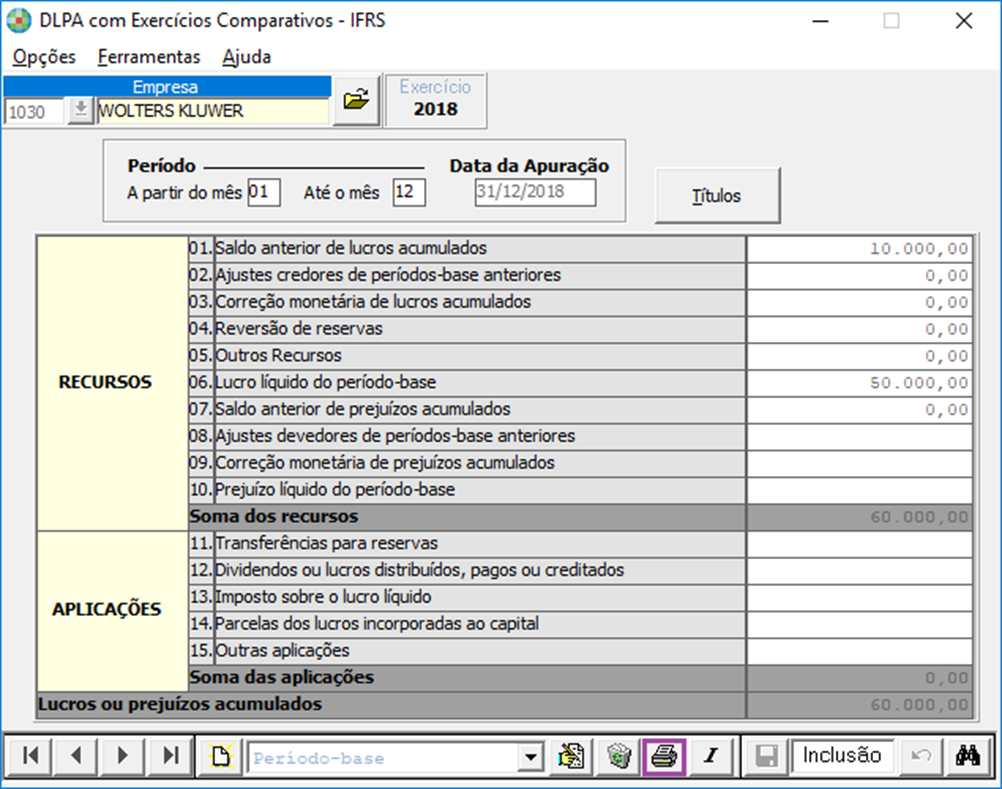Go to previous record arrow
Image resolution: width=1002 pixels, height=789 pixels.
[x=75, y=756]
